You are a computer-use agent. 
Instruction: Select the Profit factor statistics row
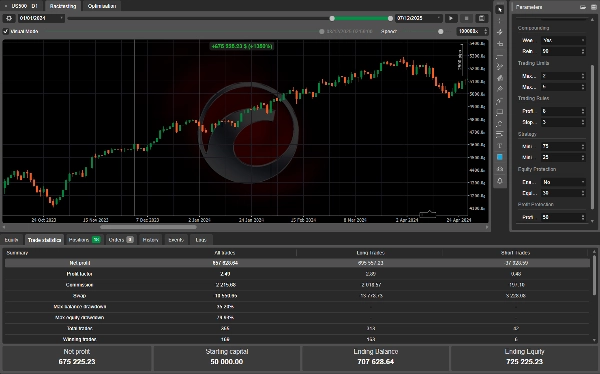point(297,274)
